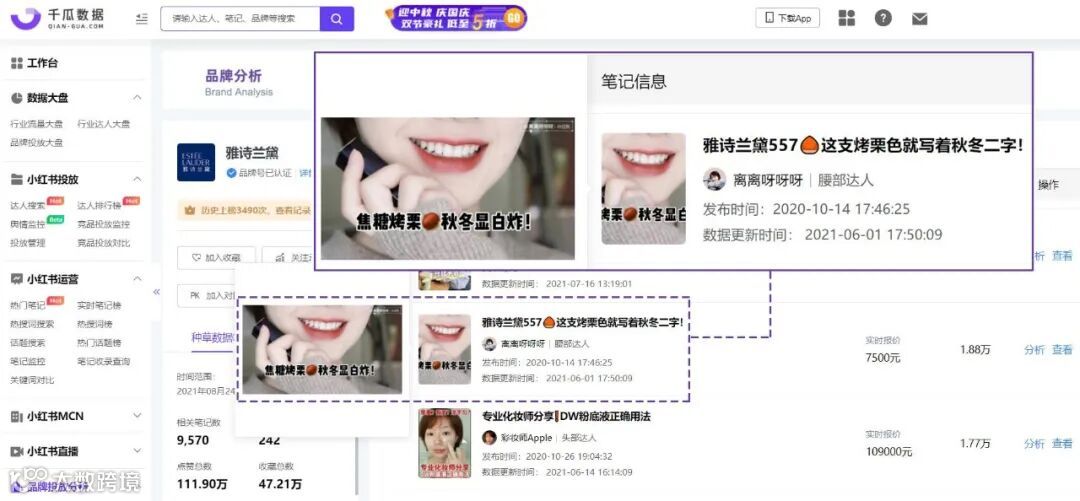Click the 数据大盘 pie chart icon
This screenshot has height=501, width=1080.
click(17, 98)
